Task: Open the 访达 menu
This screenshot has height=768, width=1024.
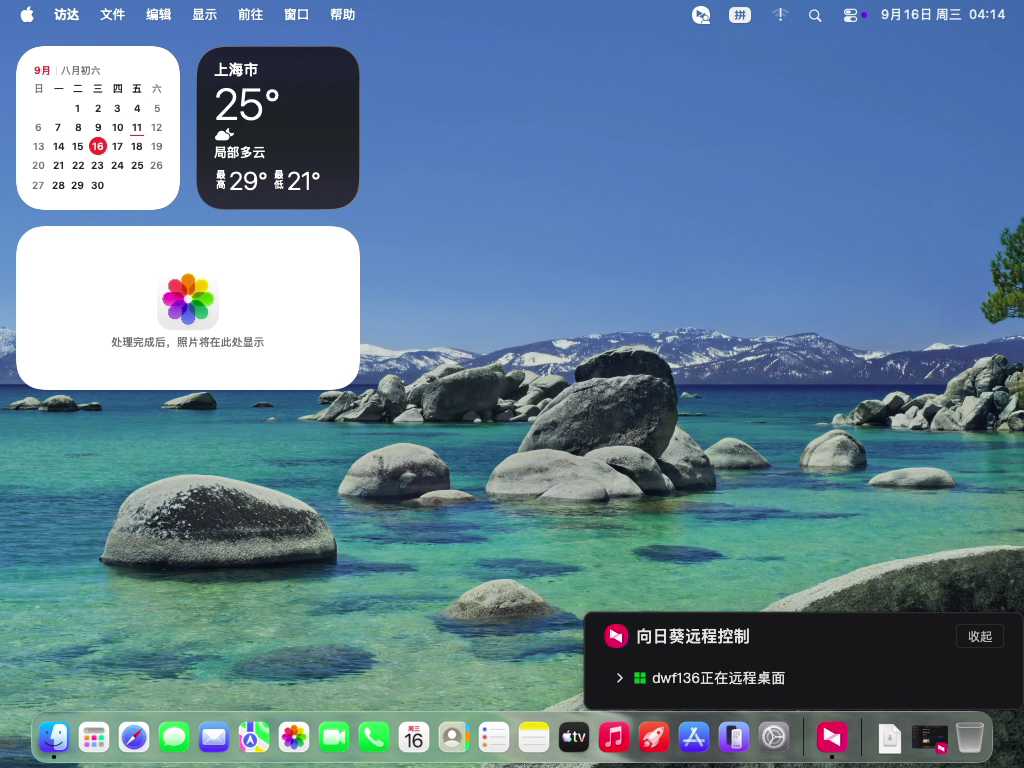Action: click(66, 14)
